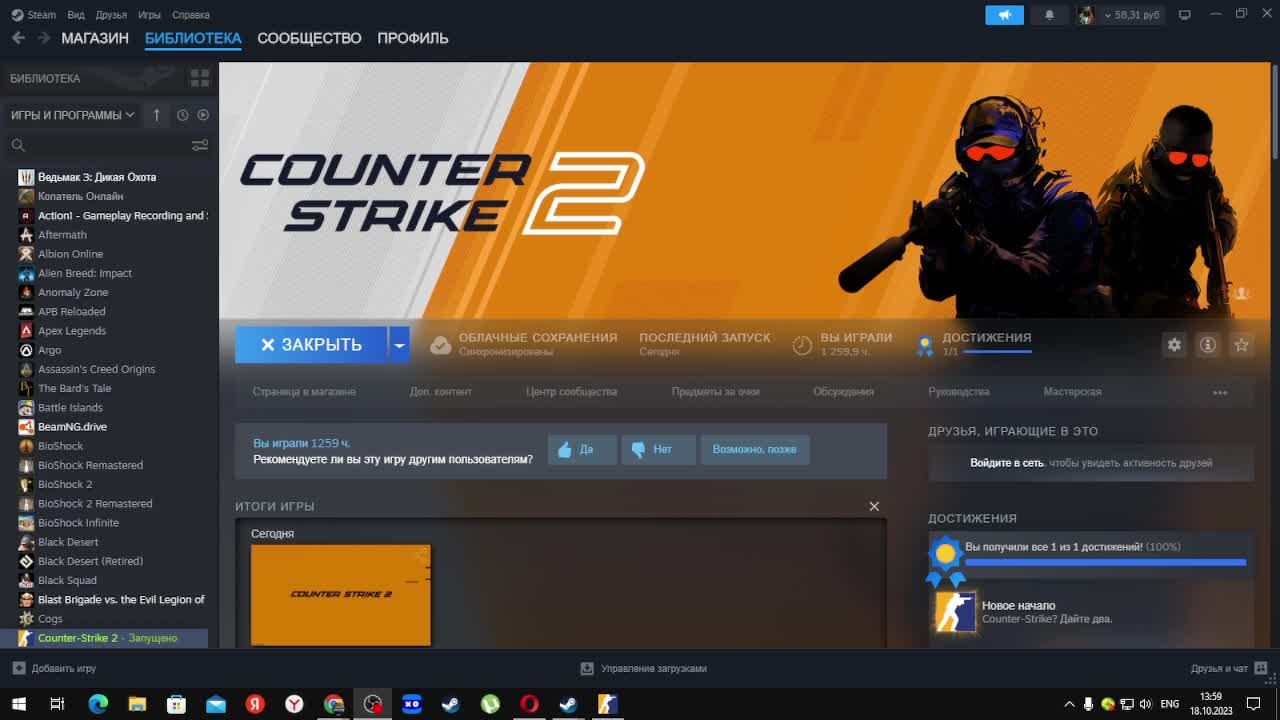Click Добавить игру

click(55, 668)
